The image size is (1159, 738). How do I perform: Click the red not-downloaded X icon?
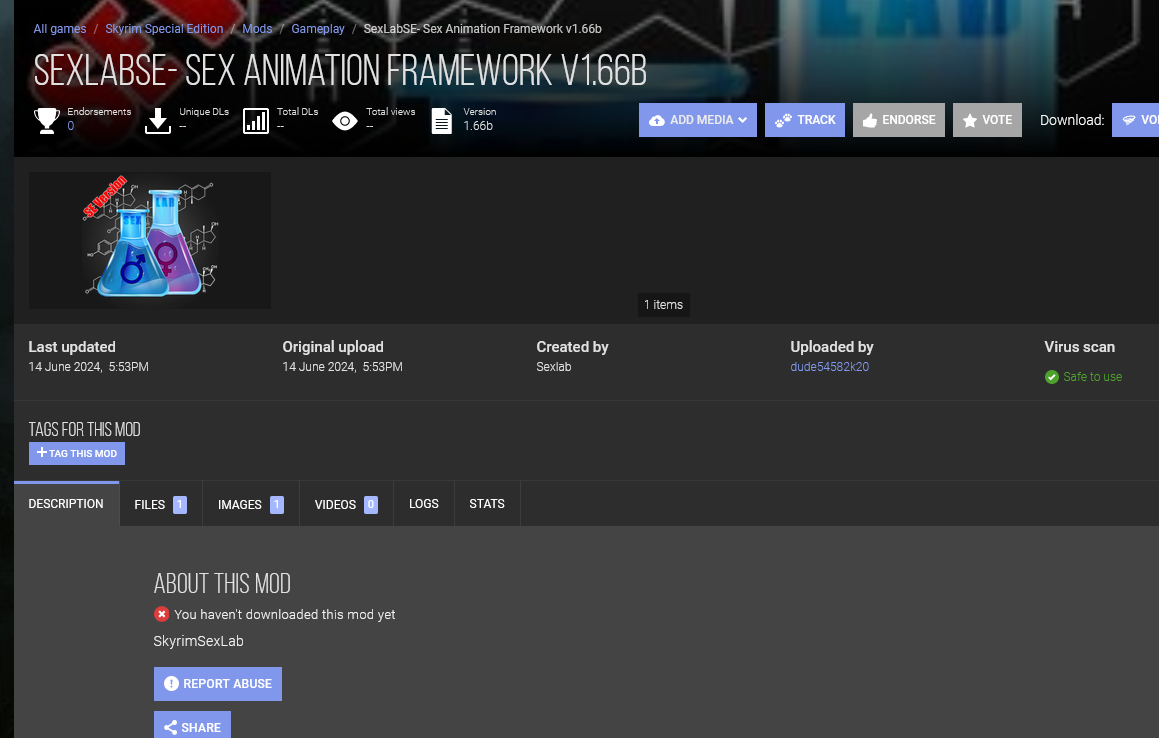[x=161, y=615]
